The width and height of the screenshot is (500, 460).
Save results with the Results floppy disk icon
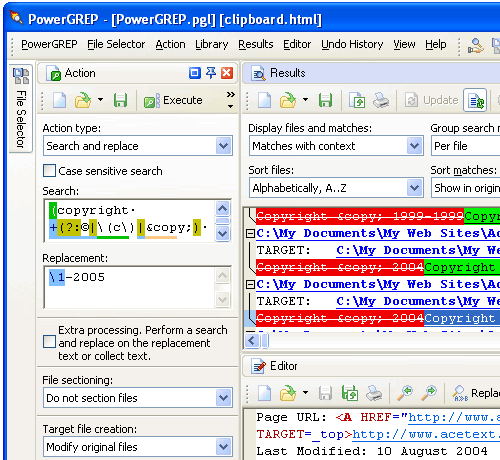(x=325, y=100)
